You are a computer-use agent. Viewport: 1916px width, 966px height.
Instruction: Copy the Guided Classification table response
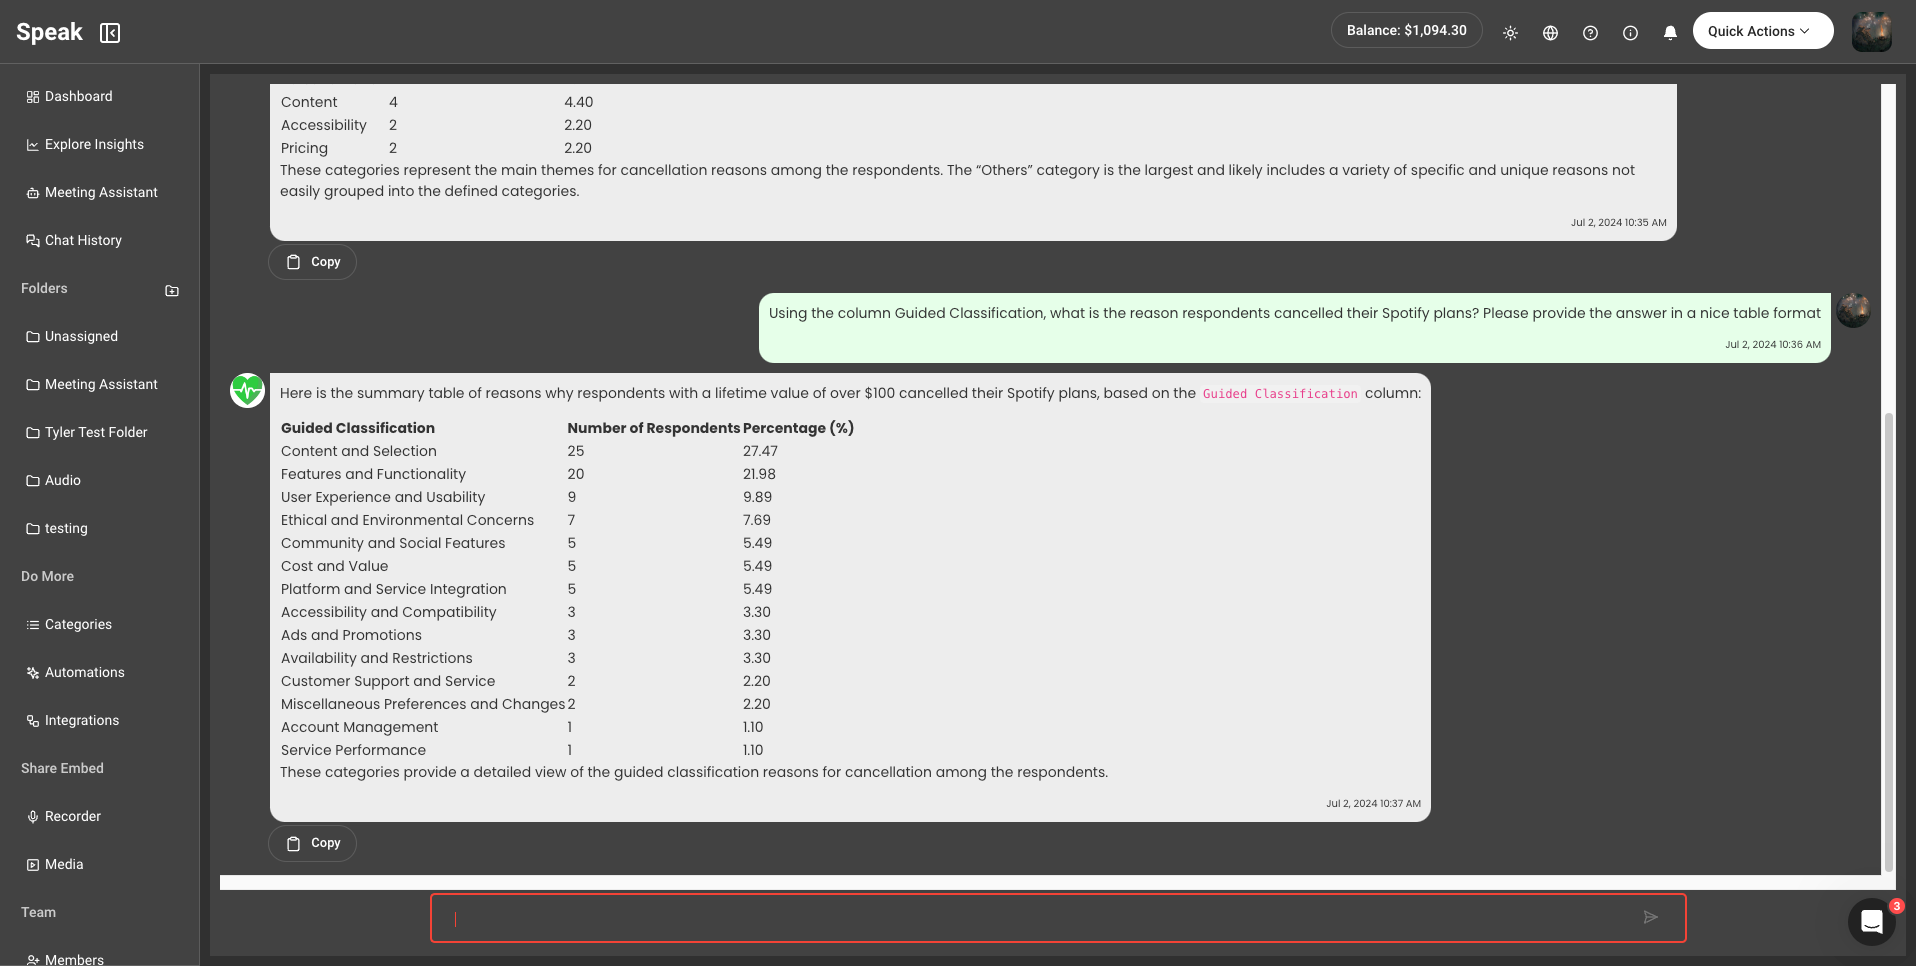point(313,843)
